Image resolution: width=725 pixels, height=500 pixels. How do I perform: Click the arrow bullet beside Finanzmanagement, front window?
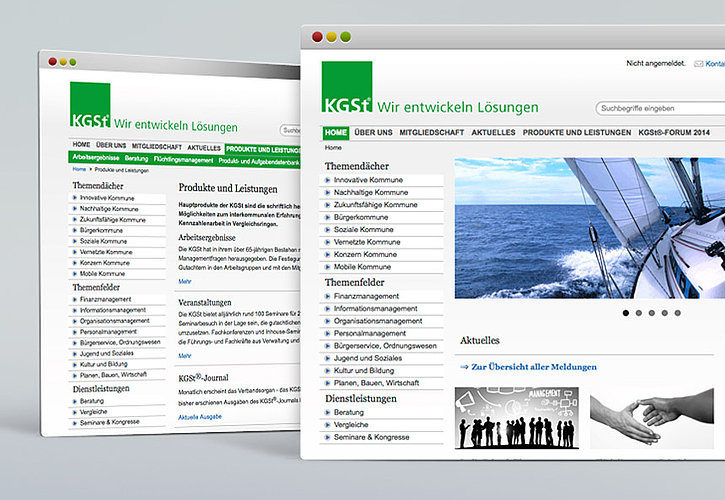(x=327, y=297)
